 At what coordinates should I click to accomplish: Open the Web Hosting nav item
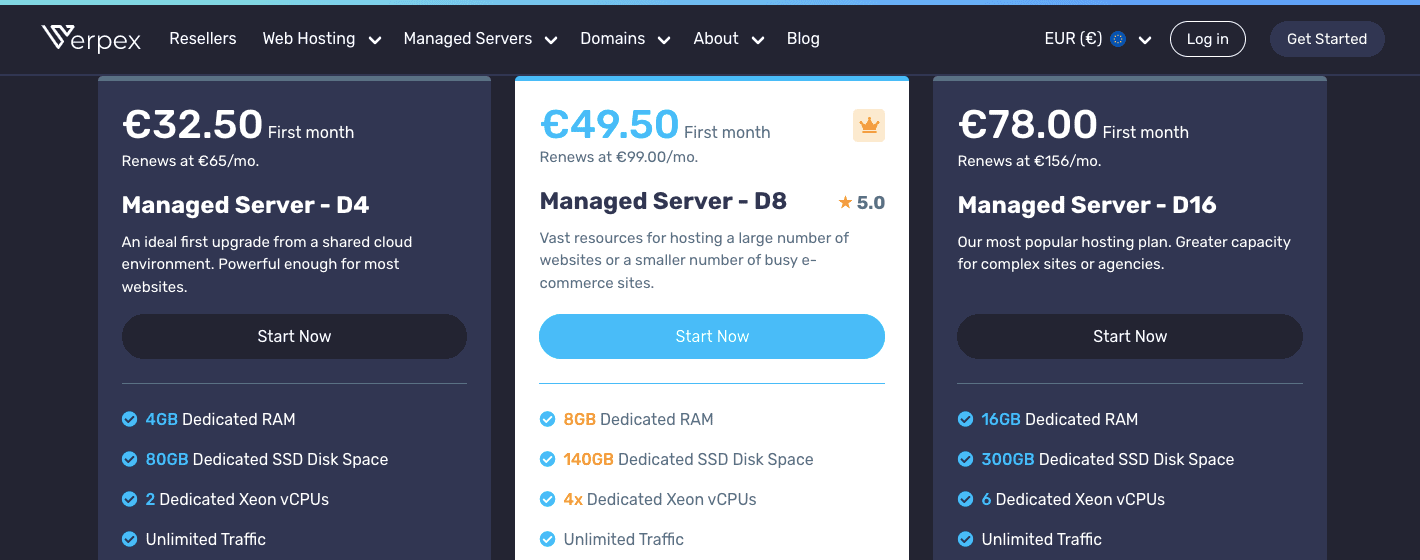pos(309,39)
